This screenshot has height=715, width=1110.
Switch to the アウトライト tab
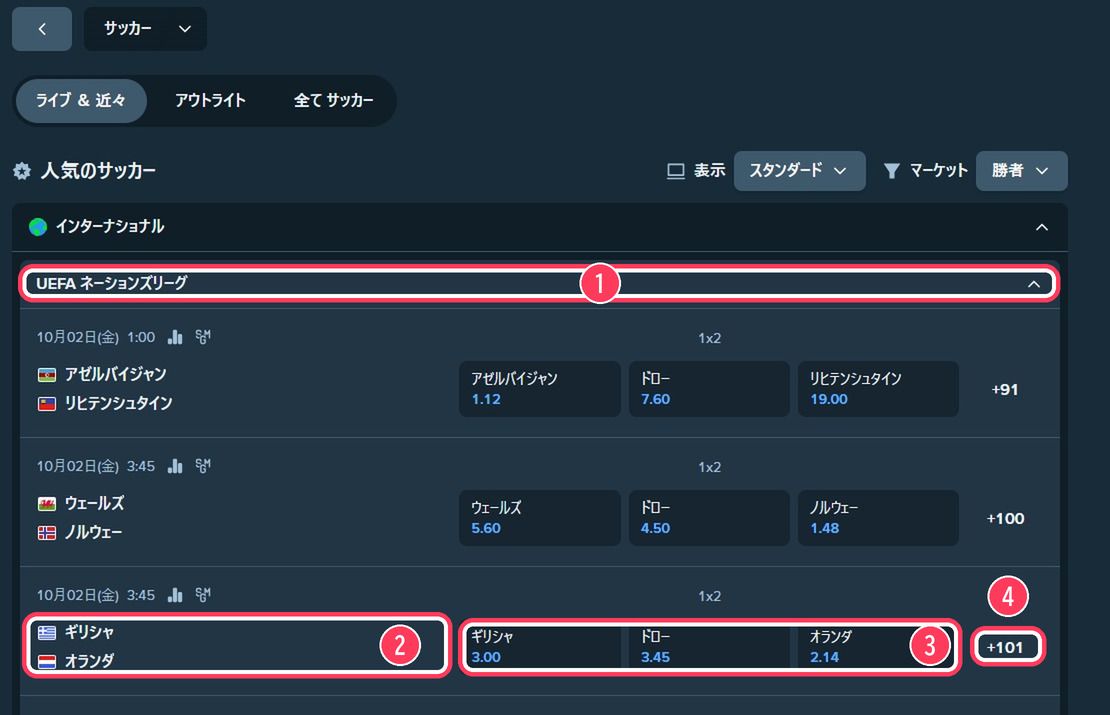(210, 101)
